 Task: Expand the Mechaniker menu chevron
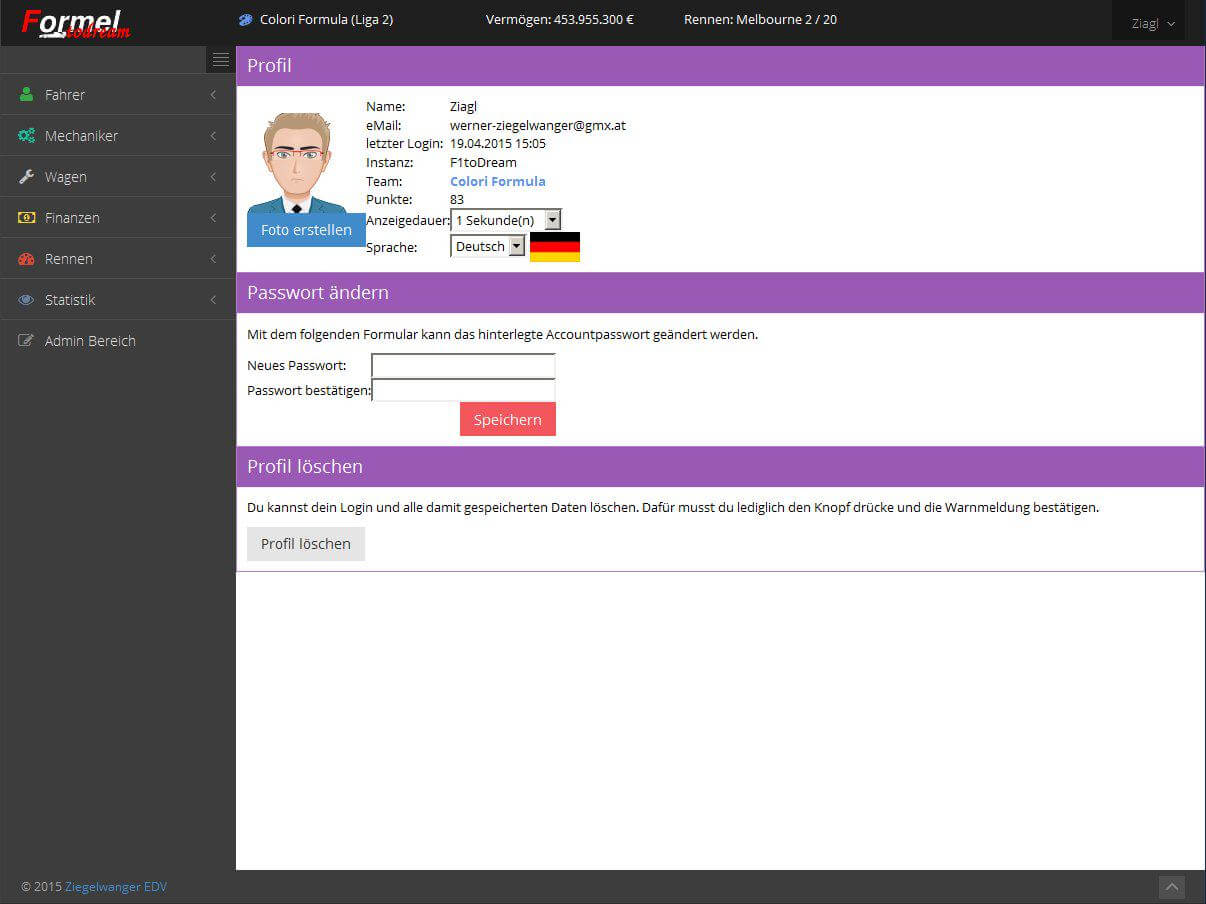tap(213, 136)
